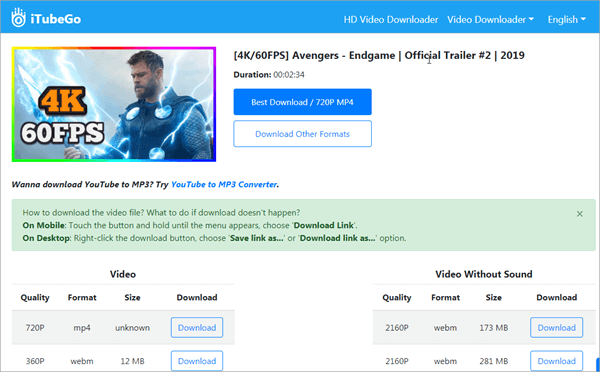Viewport: 600px width, 372px height.
Task: Expand the Video Downloader dropdown menu
Action: pyautogui.click(x=490, y=20)
